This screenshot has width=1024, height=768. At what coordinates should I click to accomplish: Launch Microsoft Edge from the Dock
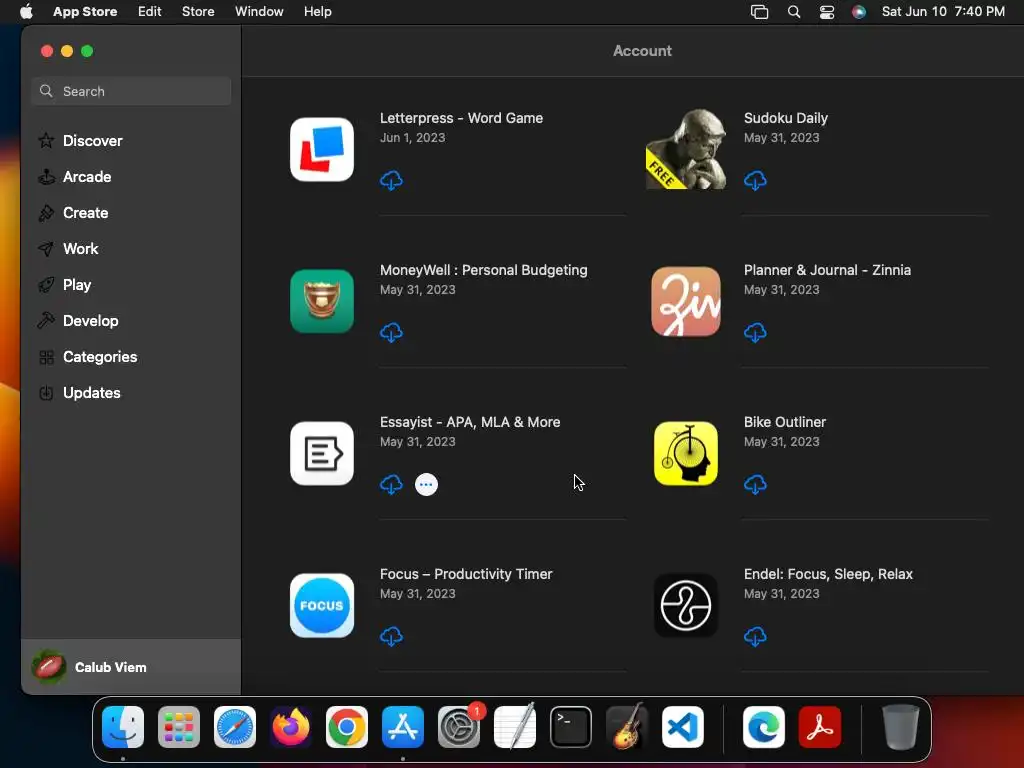(764, 727)
